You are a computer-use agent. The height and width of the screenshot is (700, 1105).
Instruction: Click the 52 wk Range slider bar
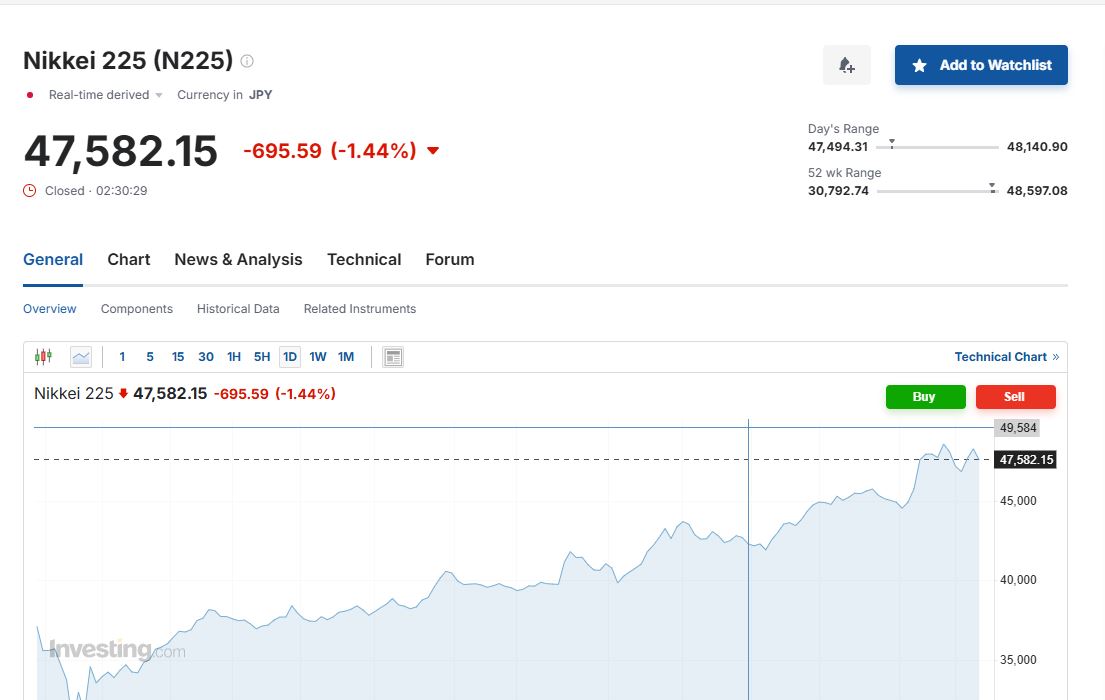pyautogui.click(x=937, y=191)
